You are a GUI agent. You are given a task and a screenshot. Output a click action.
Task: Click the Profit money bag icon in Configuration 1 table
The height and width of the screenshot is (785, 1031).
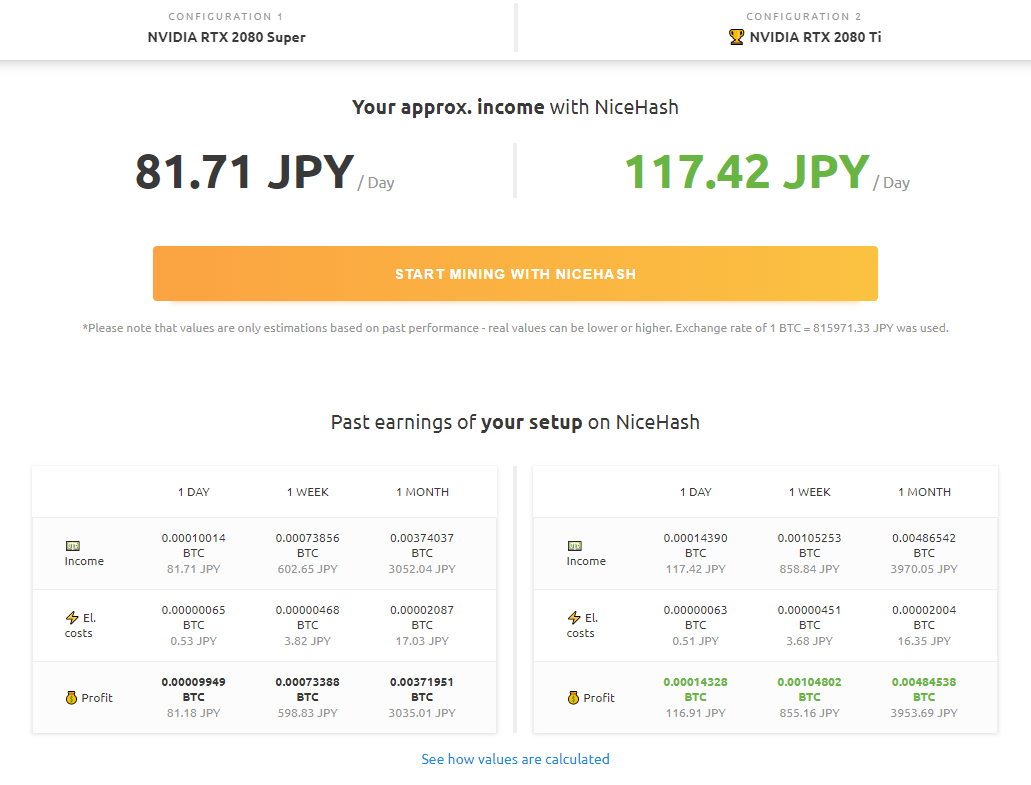pos(71,698)
